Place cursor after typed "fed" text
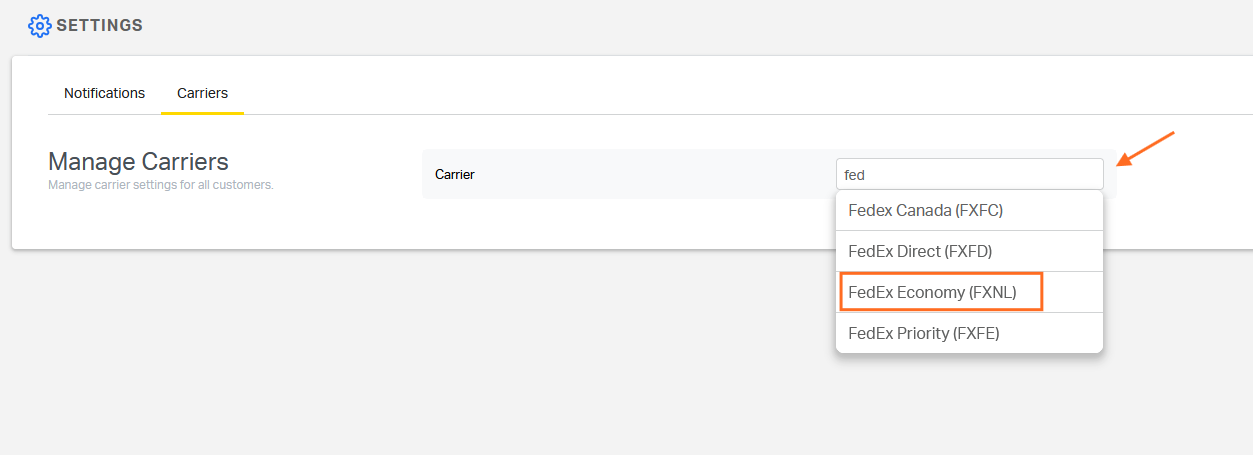This screenshot has height=455, width=1253. (x=866, y=175)
